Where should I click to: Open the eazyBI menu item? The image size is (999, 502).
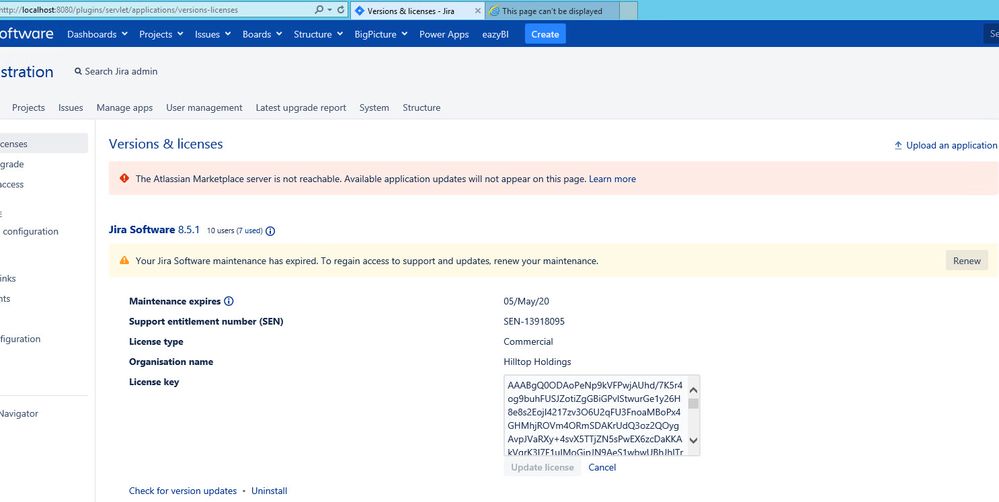pyautogui.click(x=495, y=34)
